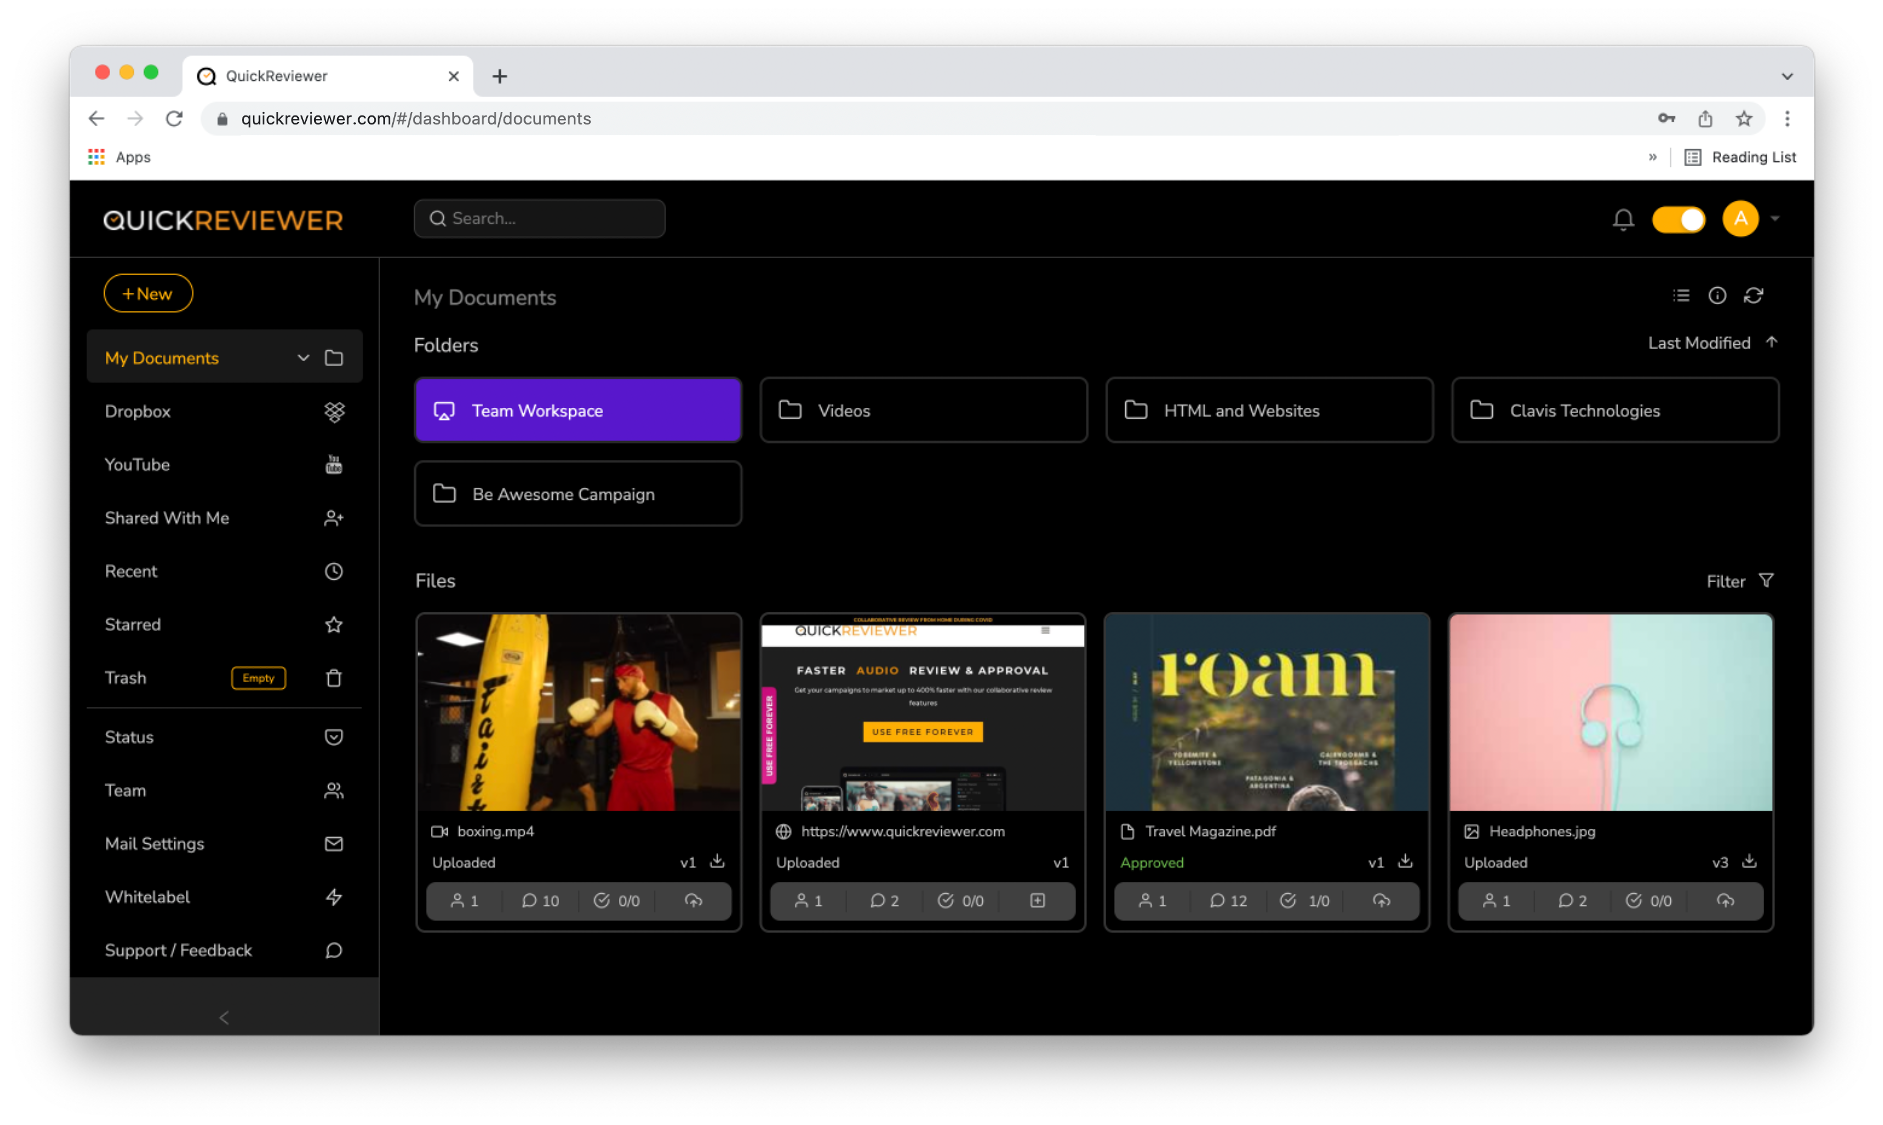
Task: Share the page from address bar
Action: [x=1705, y=119]
